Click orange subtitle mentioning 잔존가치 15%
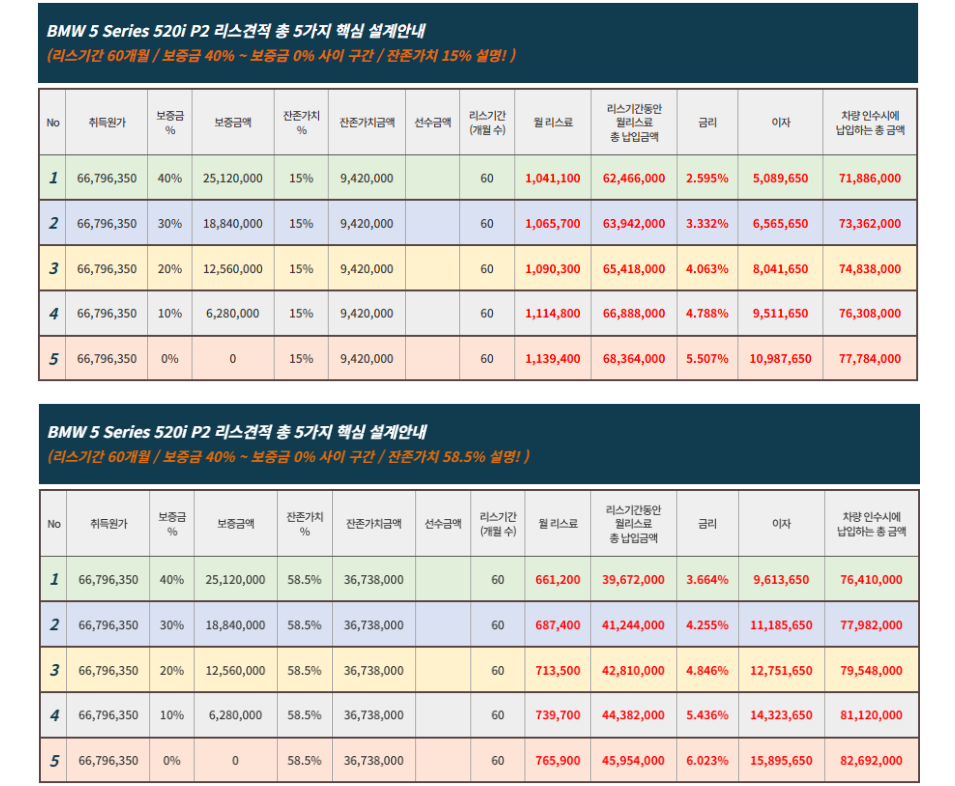The width and height of the screenshot is (955, 786). point(281,55)
